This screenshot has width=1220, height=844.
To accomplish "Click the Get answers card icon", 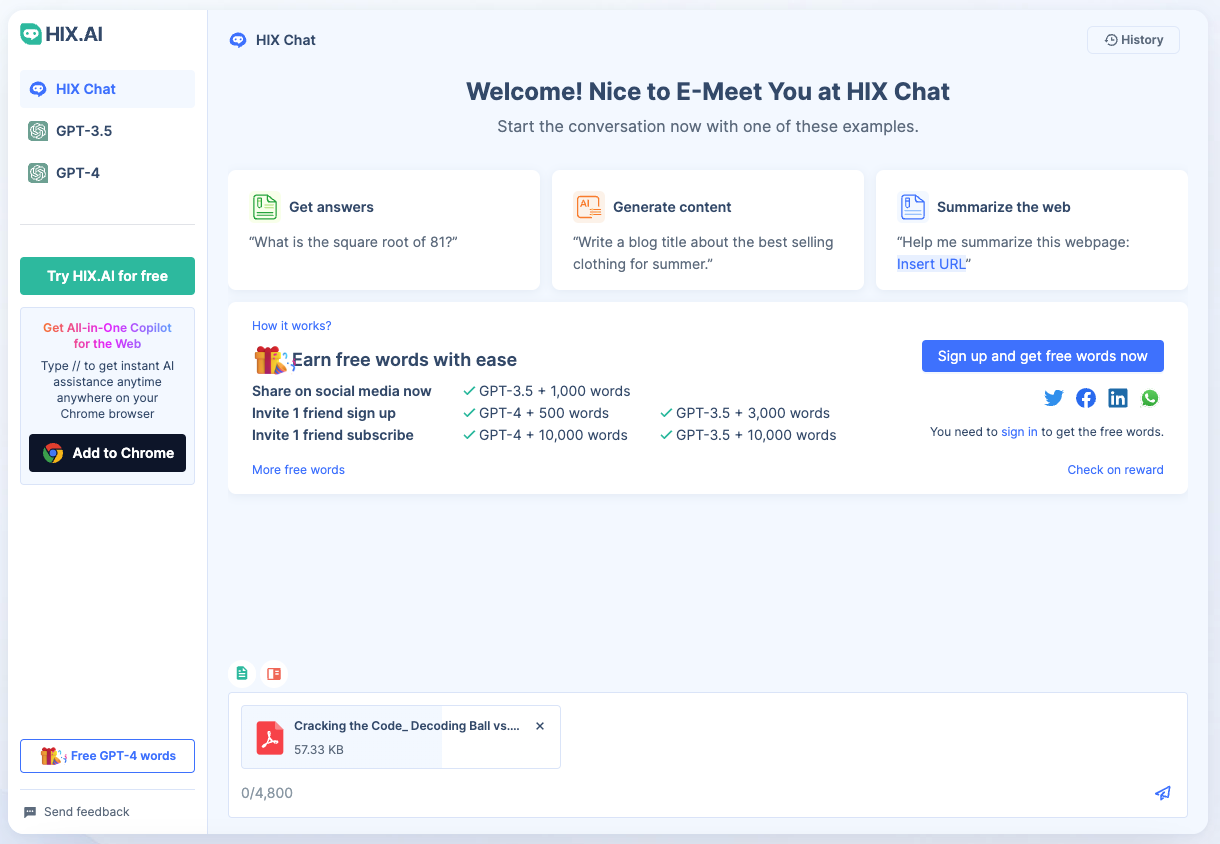I will [264, 207].
